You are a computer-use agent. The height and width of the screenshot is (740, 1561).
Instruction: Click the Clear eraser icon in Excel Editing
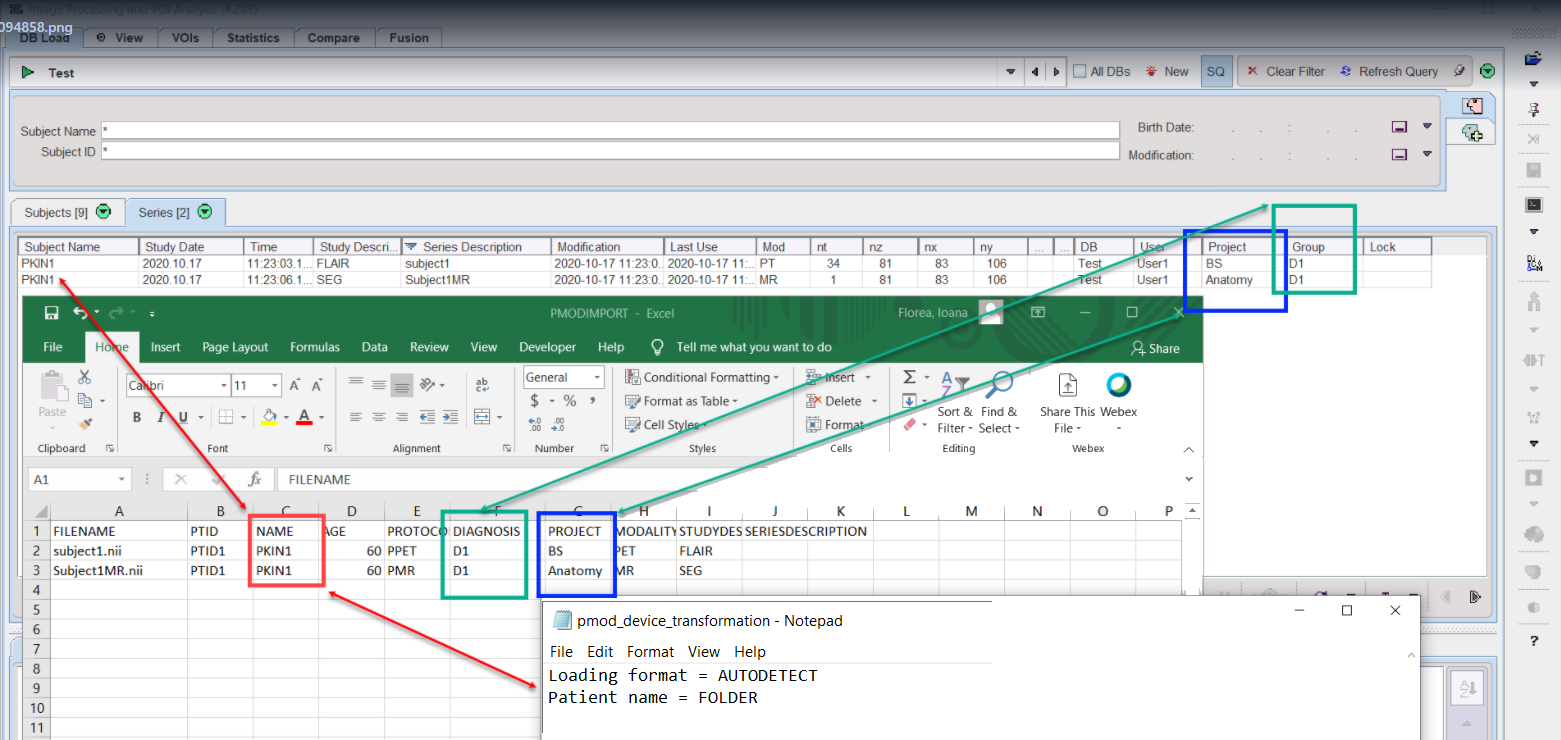[x=909, y=424]
